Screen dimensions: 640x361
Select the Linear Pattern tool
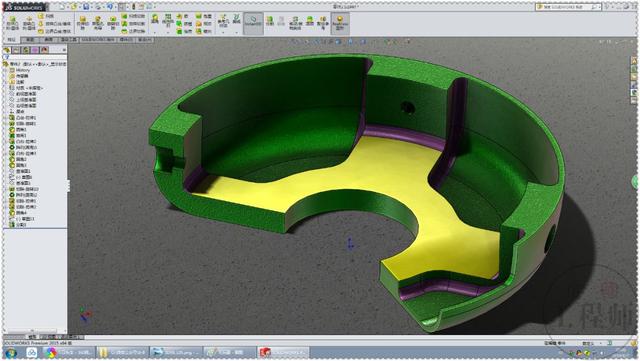(168, 20)
